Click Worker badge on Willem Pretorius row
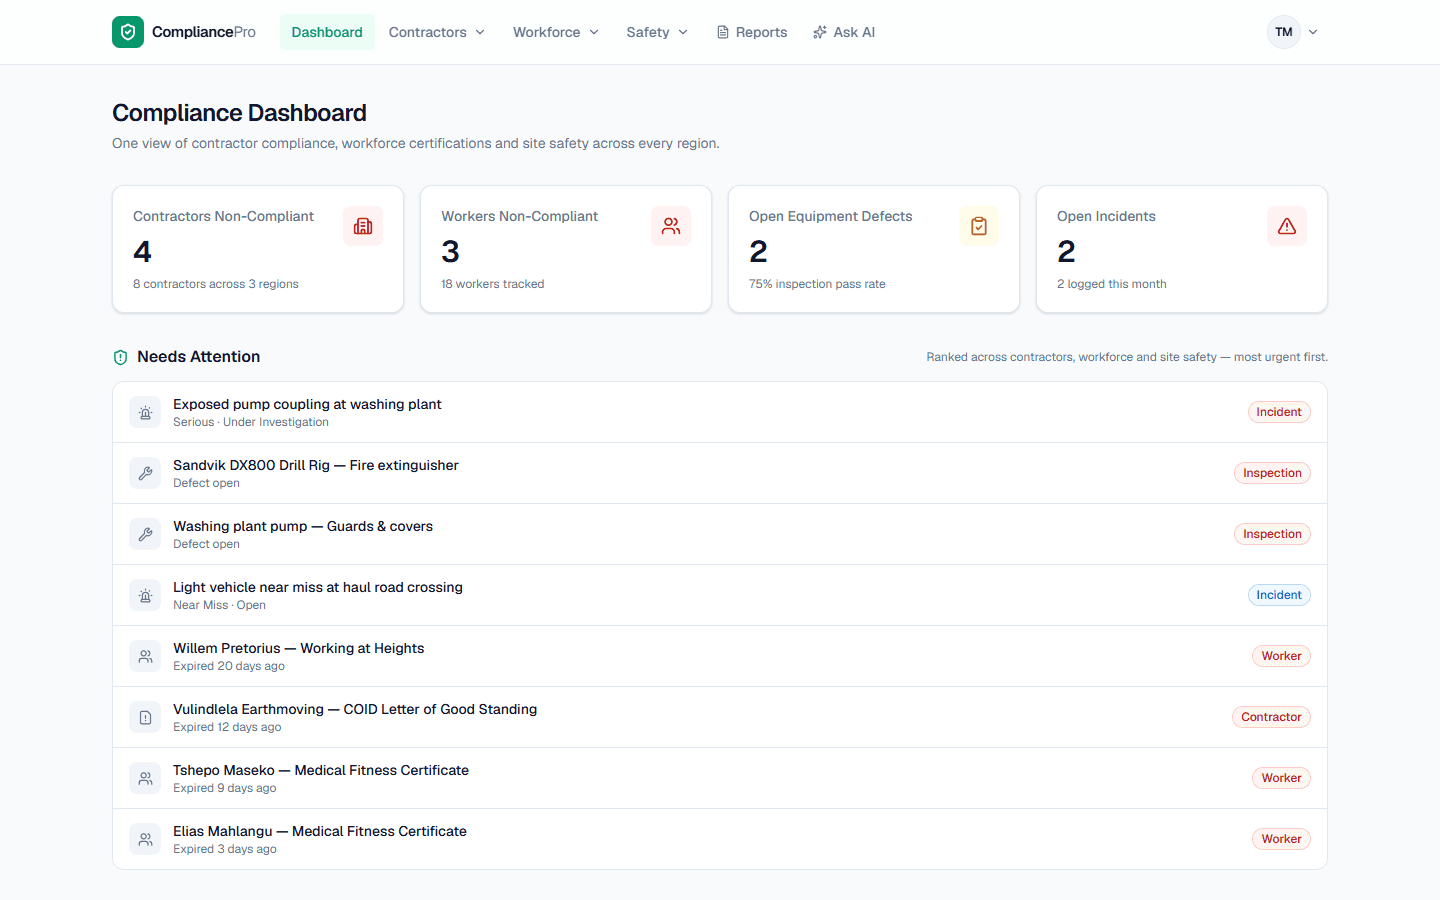Image resolution: width=1440 pixels, height=900 pixels. tap(1281, 656)
